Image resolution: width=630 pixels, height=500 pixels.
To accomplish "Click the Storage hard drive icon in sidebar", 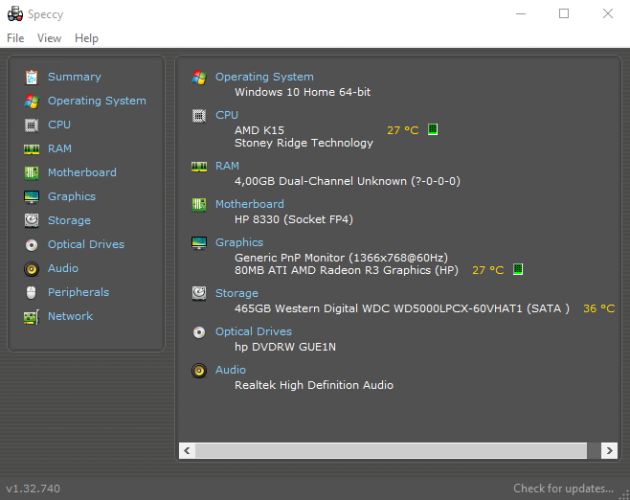I will [31, 221].
